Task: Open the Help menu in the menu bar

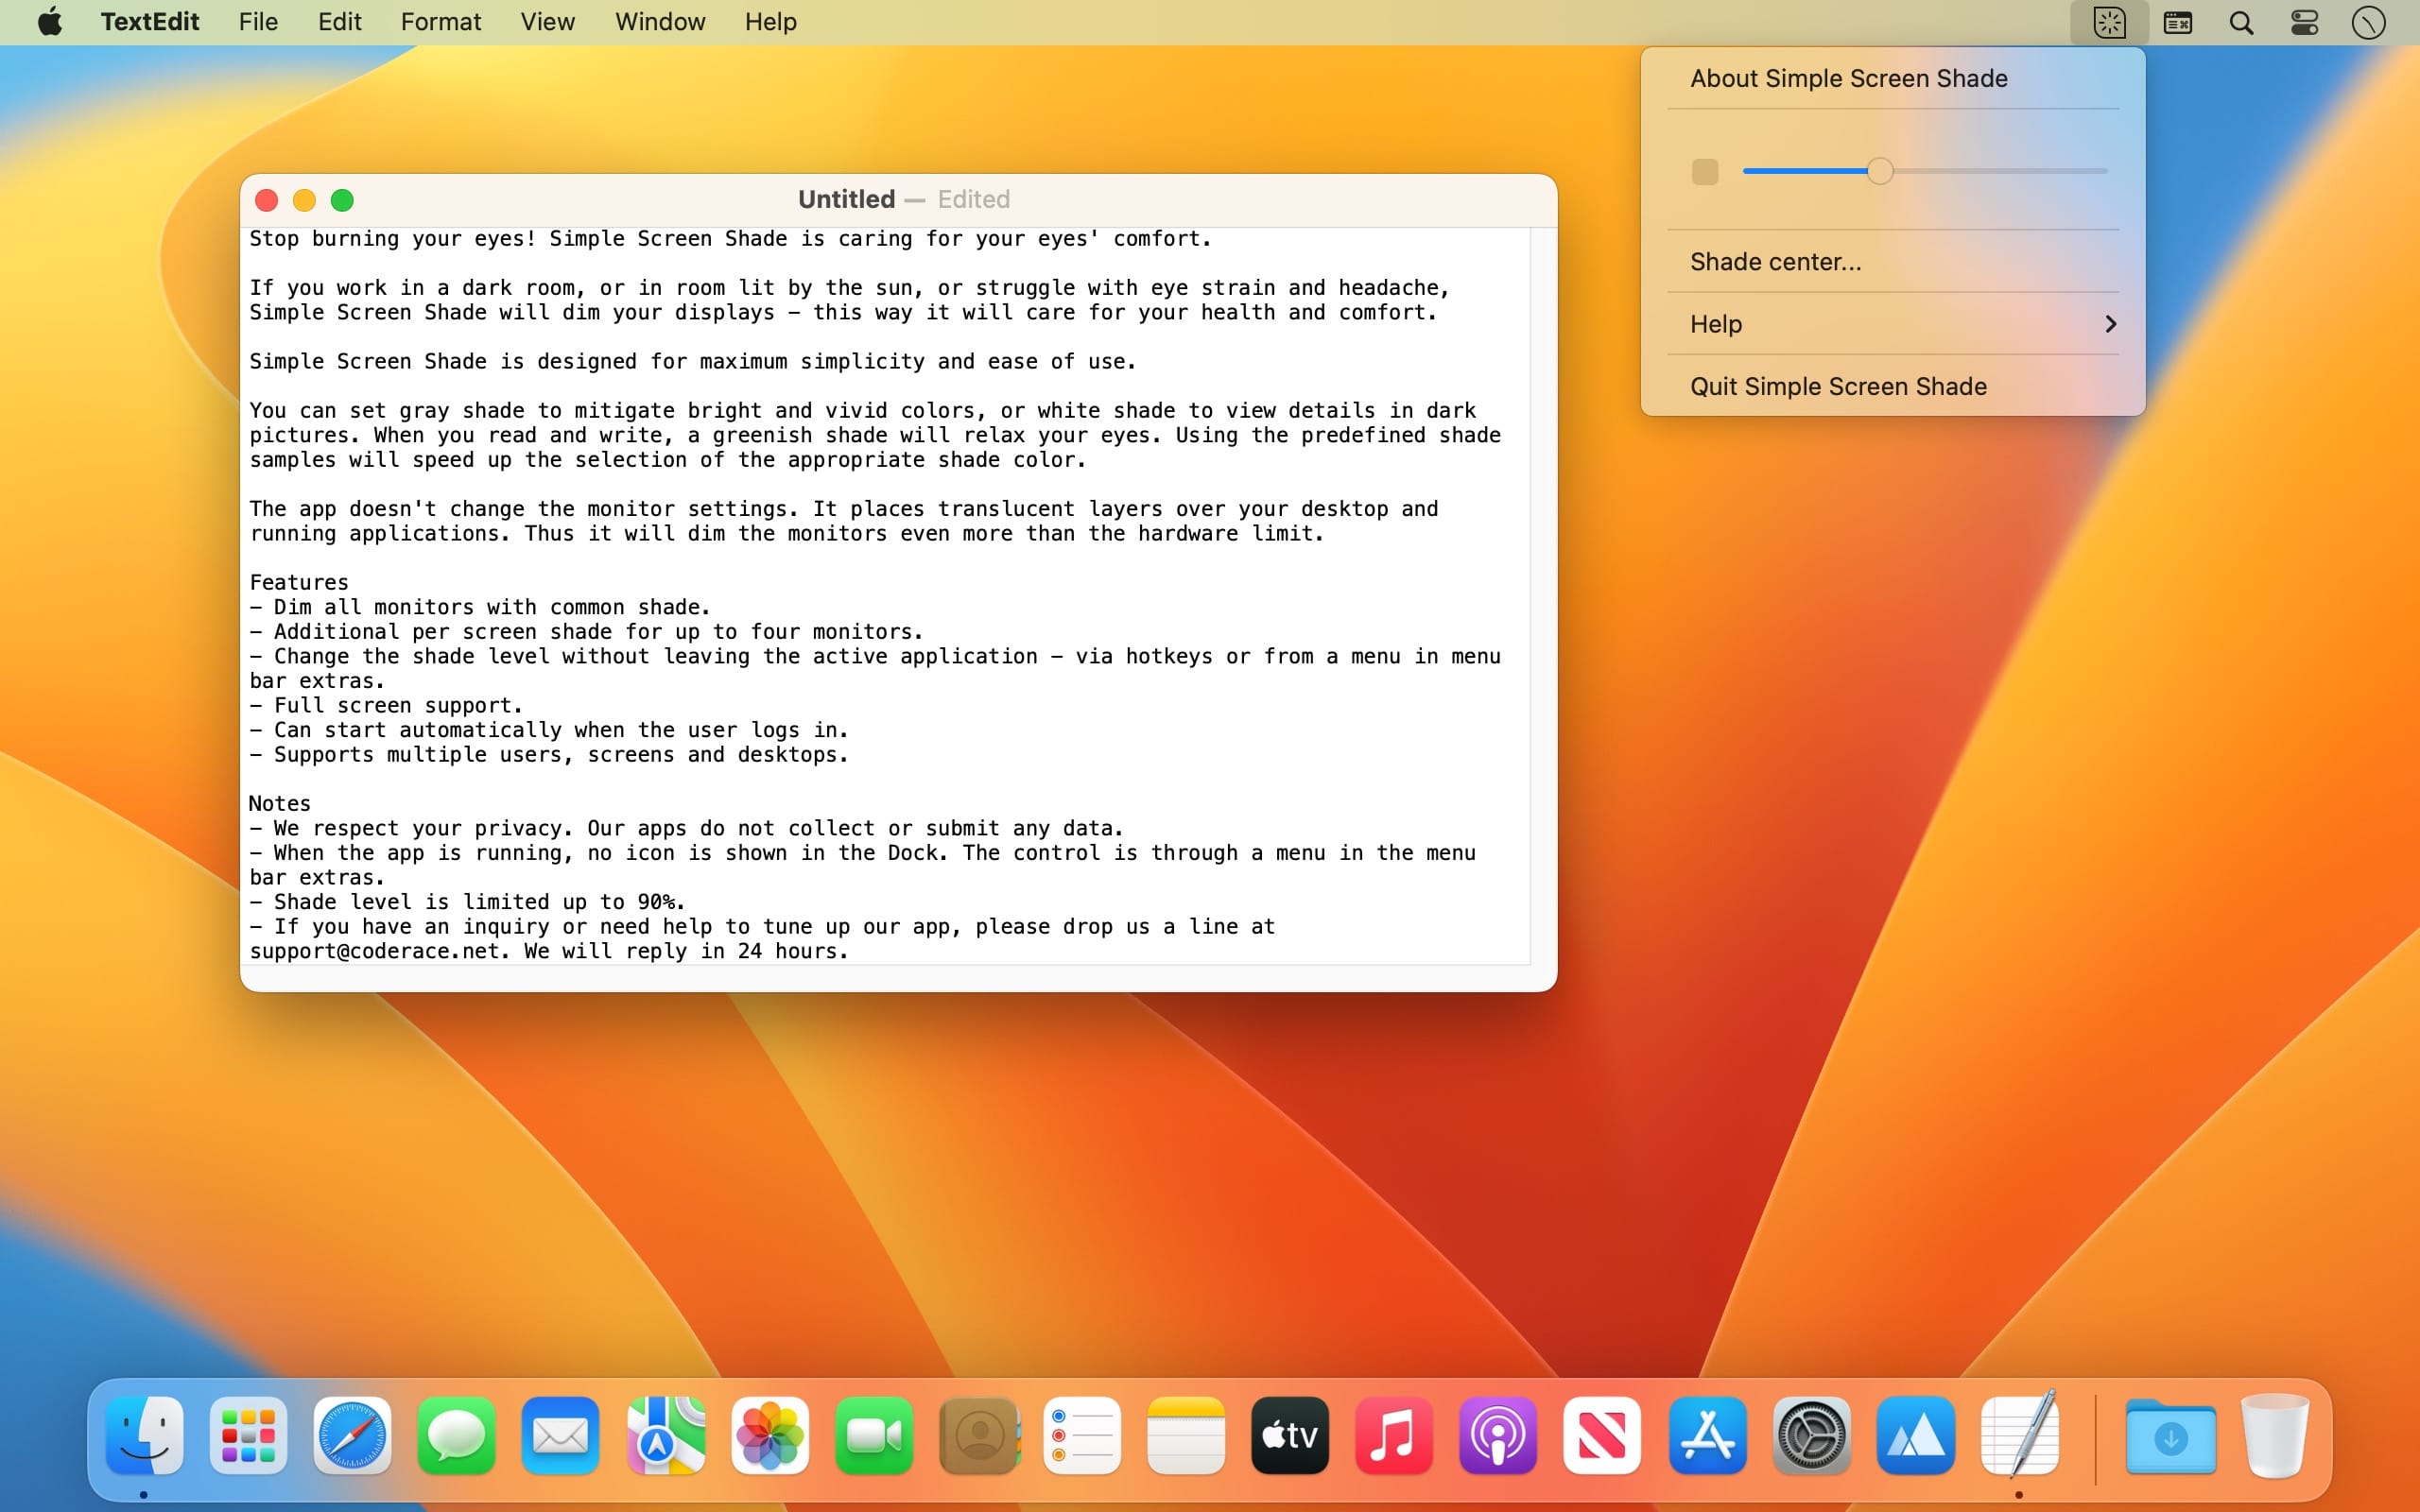Action: coord(770,21)
